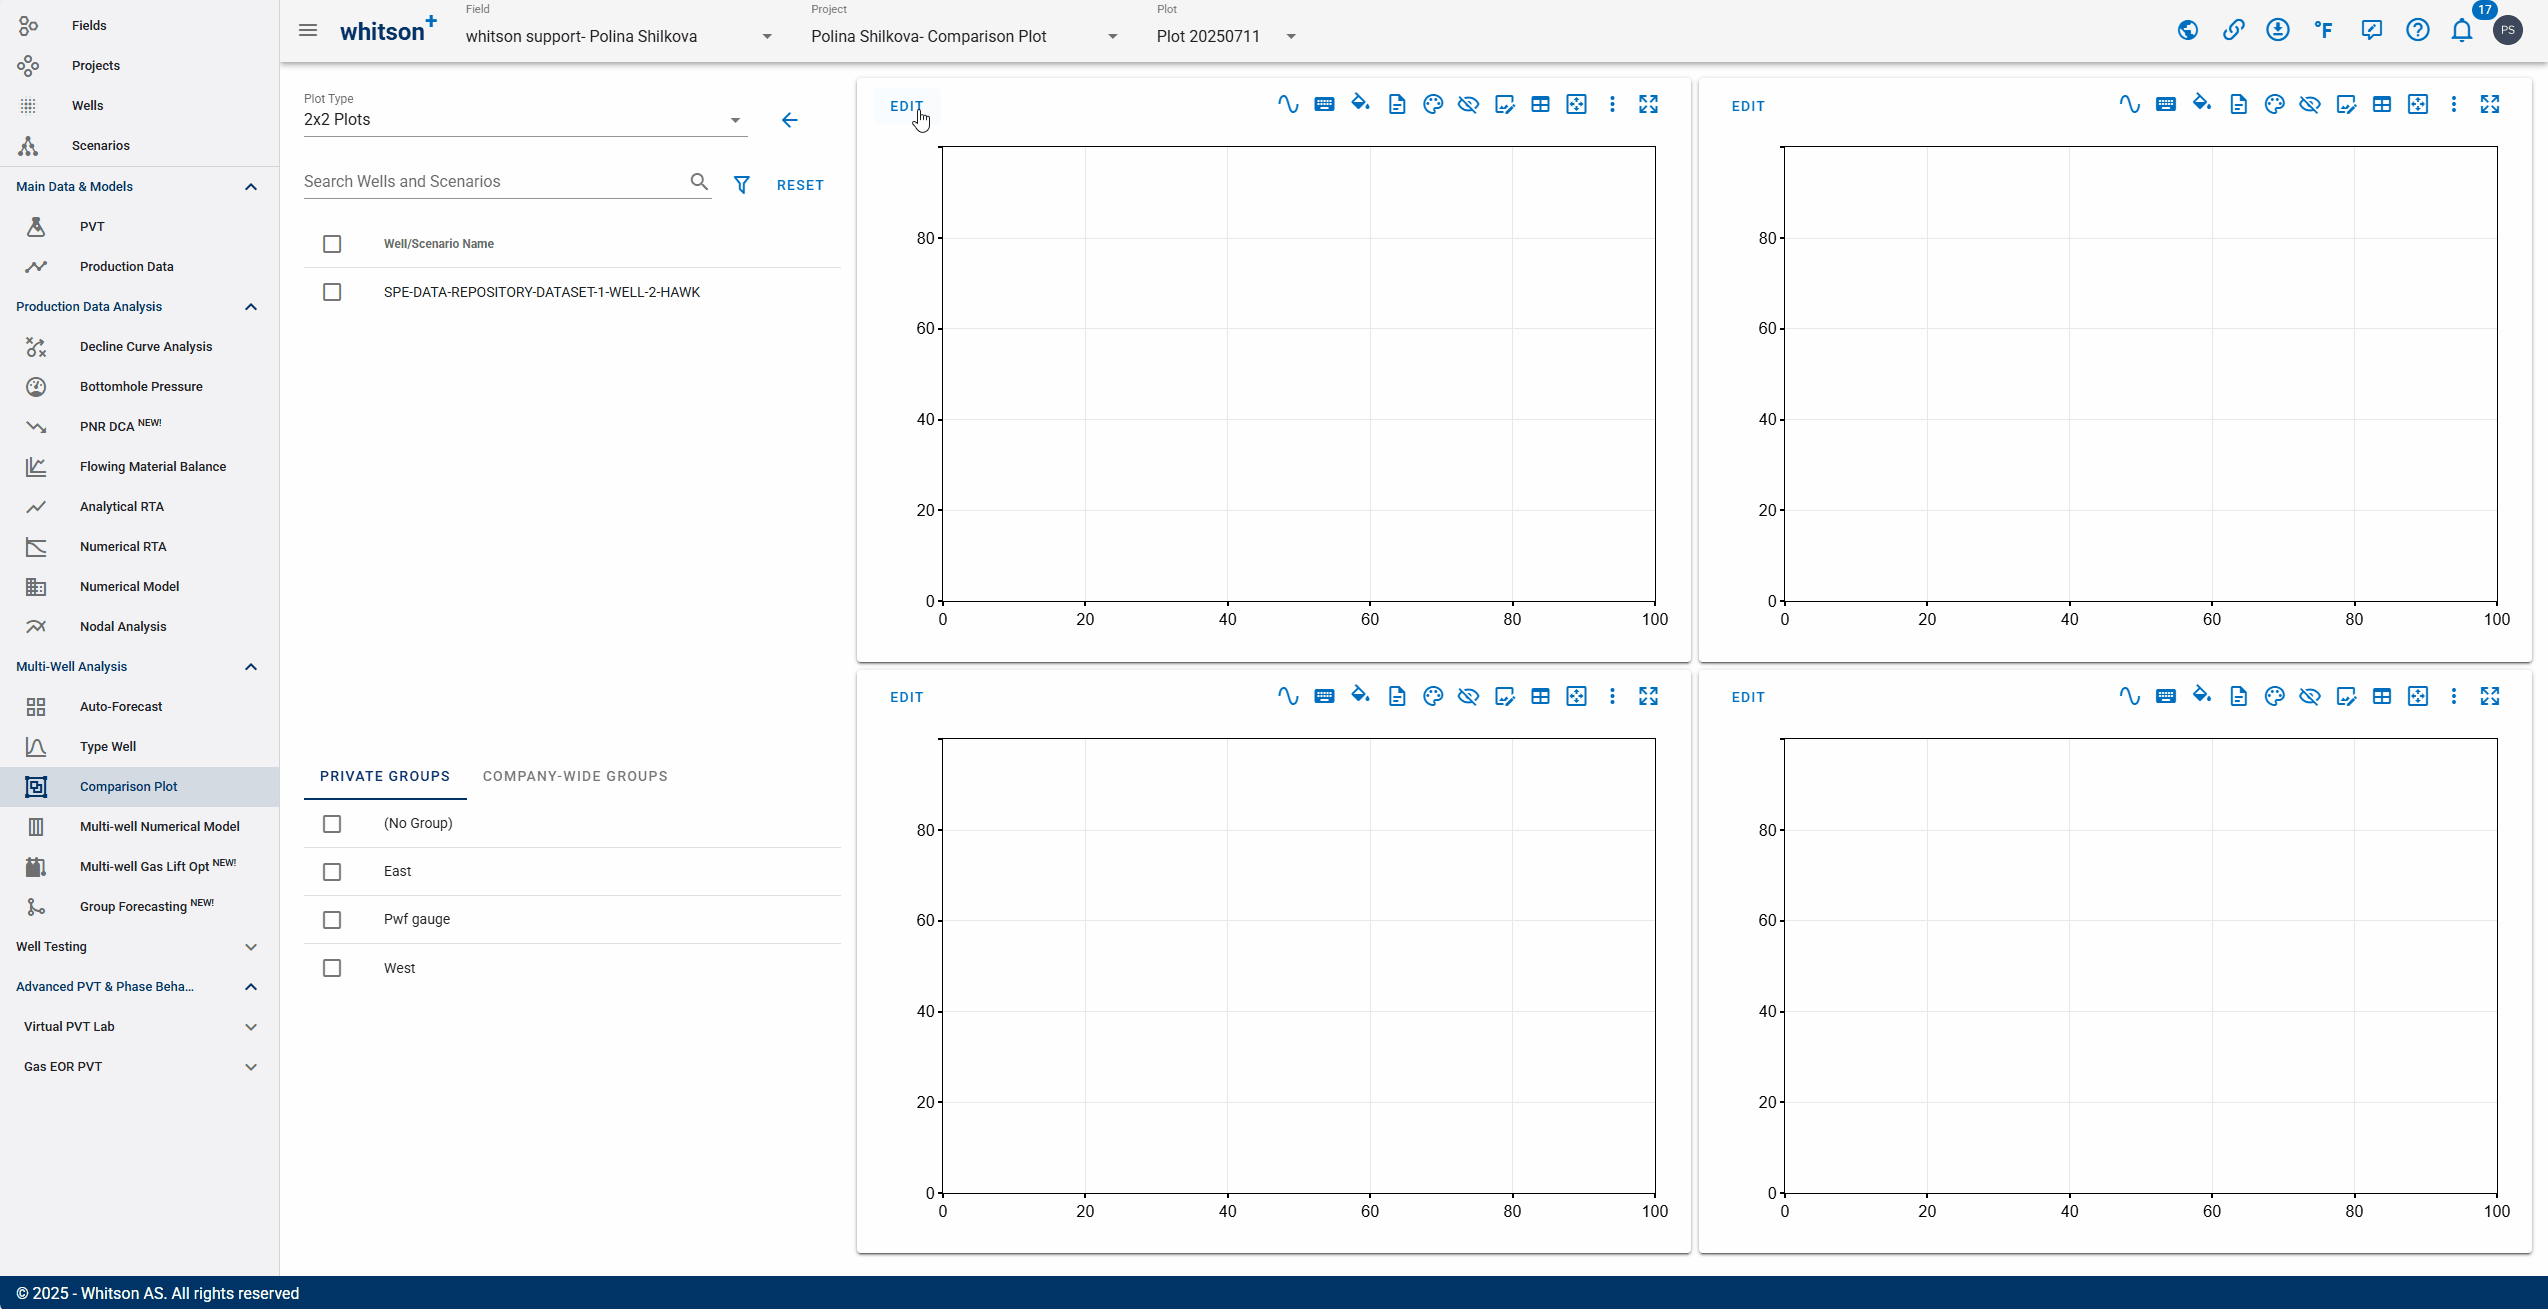2548x1309 pixels.
Task: Click the filter funnel icon beside RESET
Action: click(742, 185)
